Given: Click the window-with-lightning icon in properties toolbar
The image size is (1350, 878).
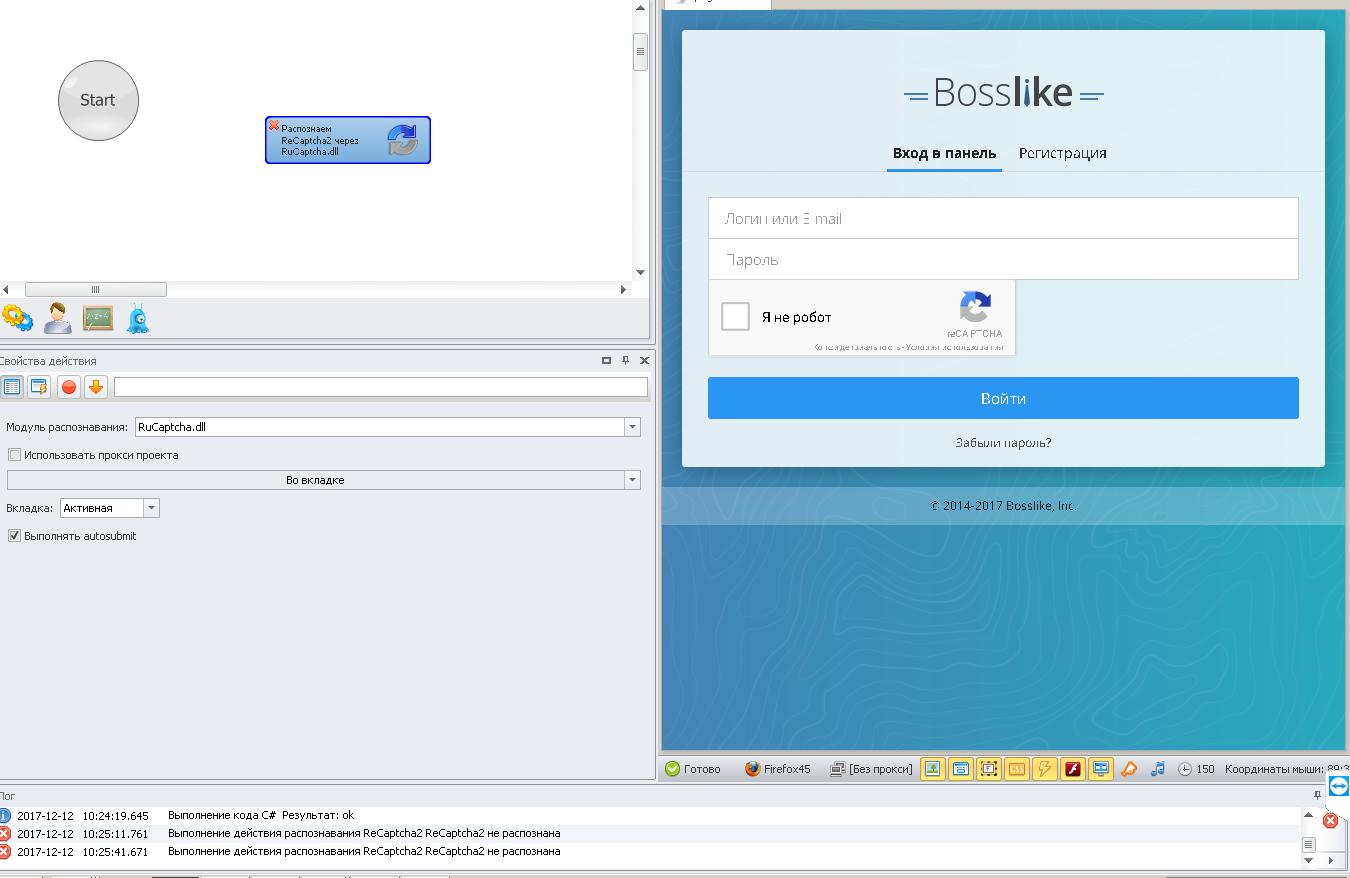Looking at the screenshot, I should point(39,387).
